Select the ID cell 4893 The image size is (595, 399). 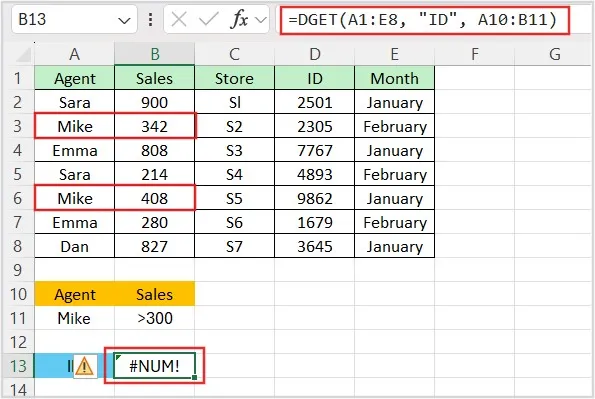315,174
